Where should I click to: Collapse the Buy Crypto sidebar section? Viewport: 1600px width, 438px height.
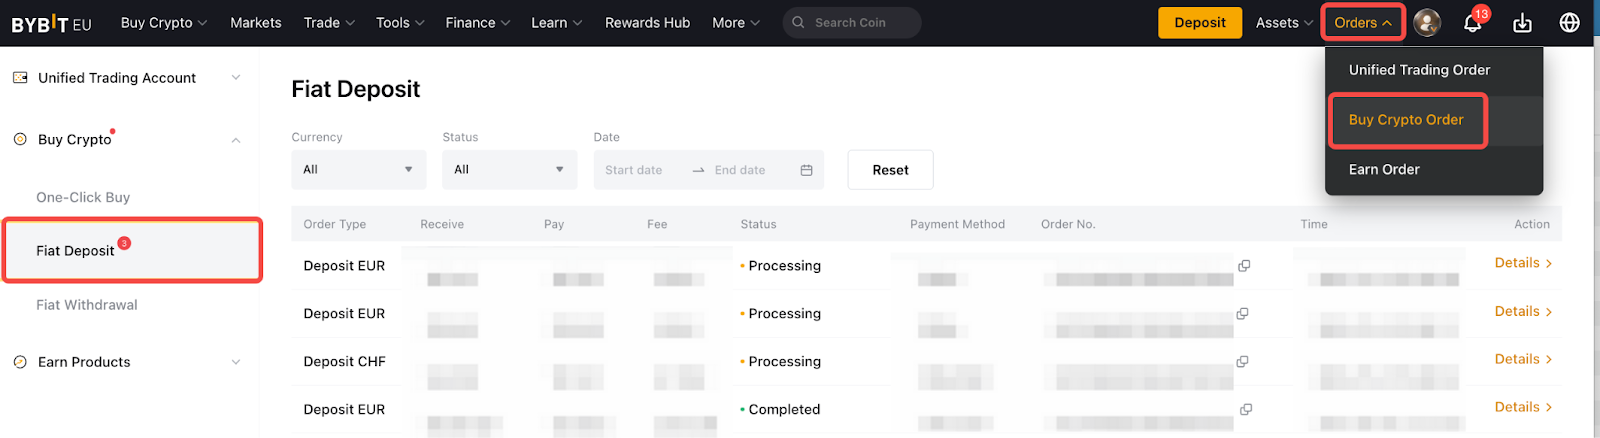tap(236, 140)
